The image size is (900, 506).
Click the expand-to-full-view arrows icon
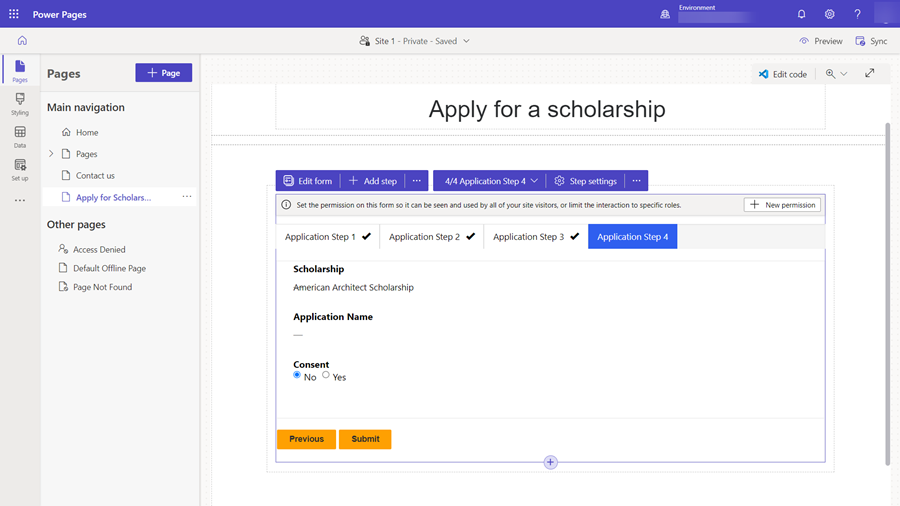pos(869,74)
